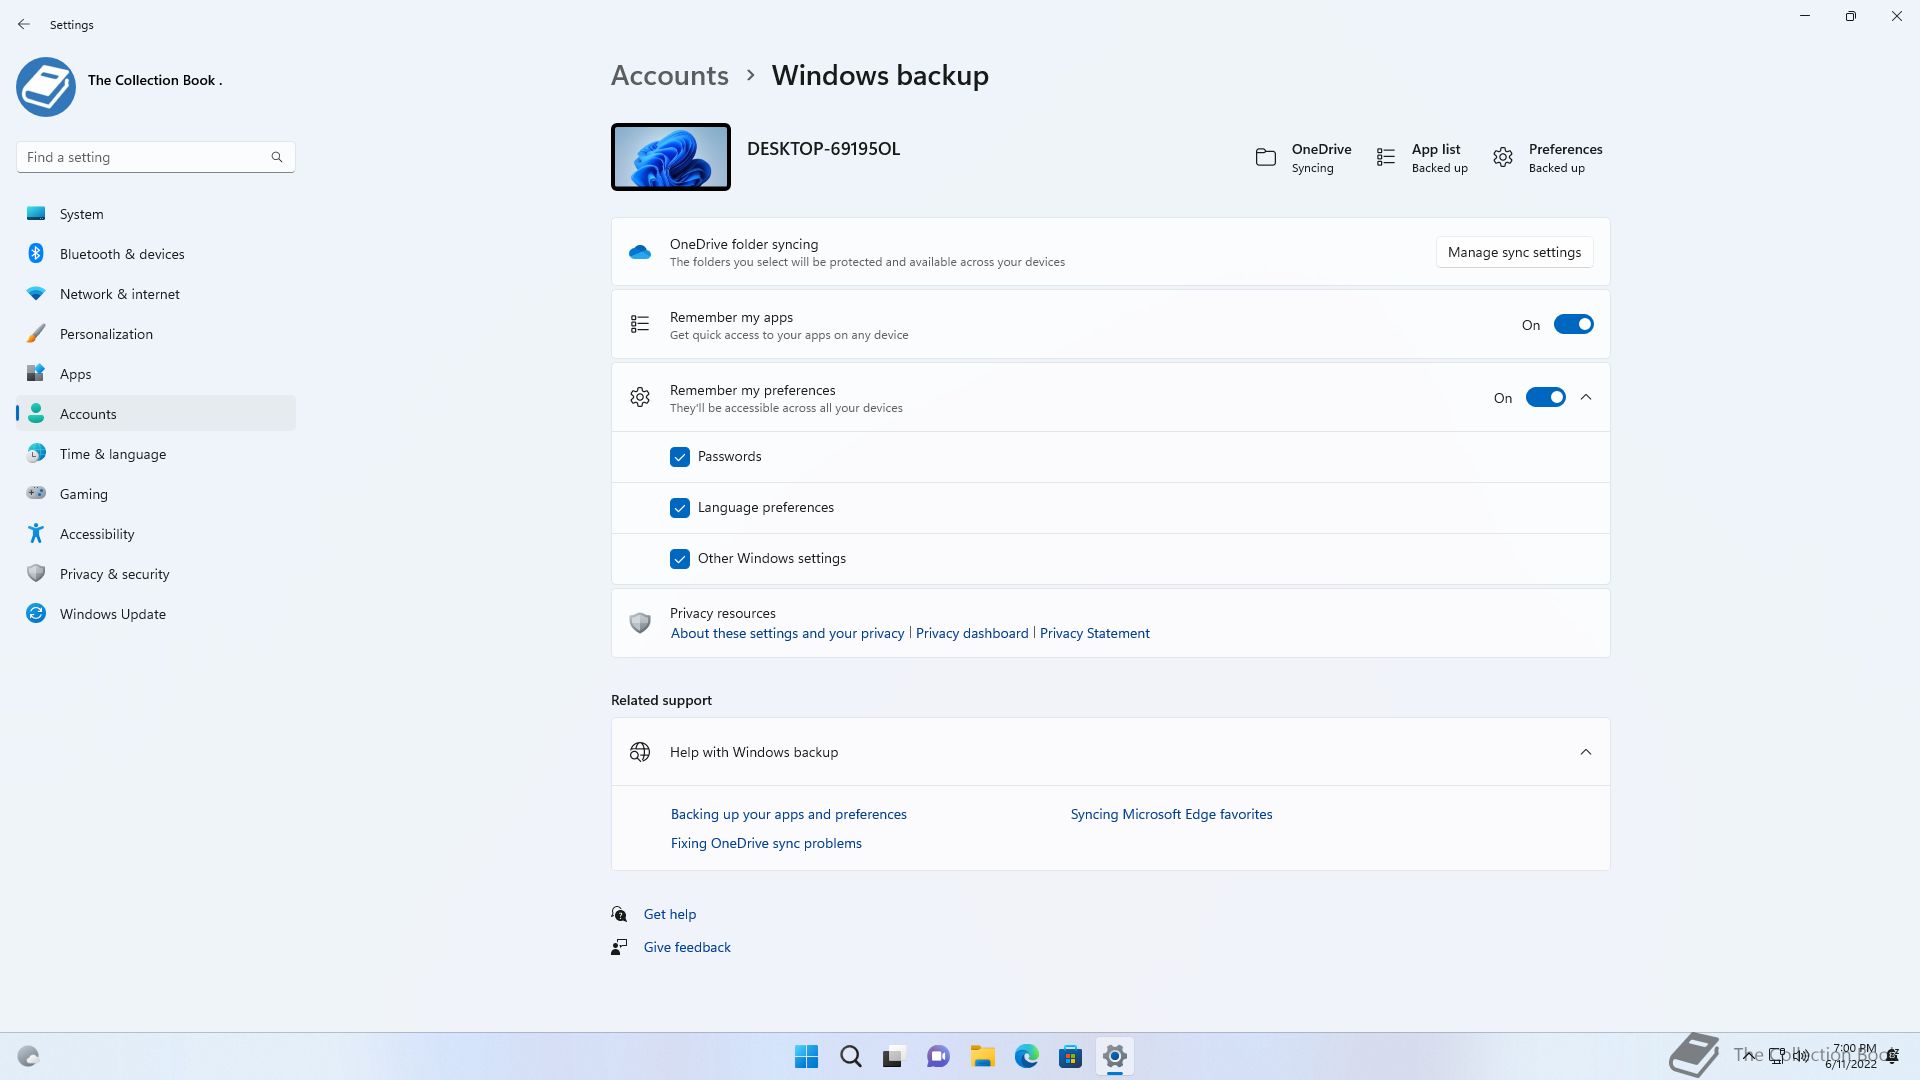Click the Manage sync settings button
This screenshot has width=1920, height=1080.
click(1514, 252)
